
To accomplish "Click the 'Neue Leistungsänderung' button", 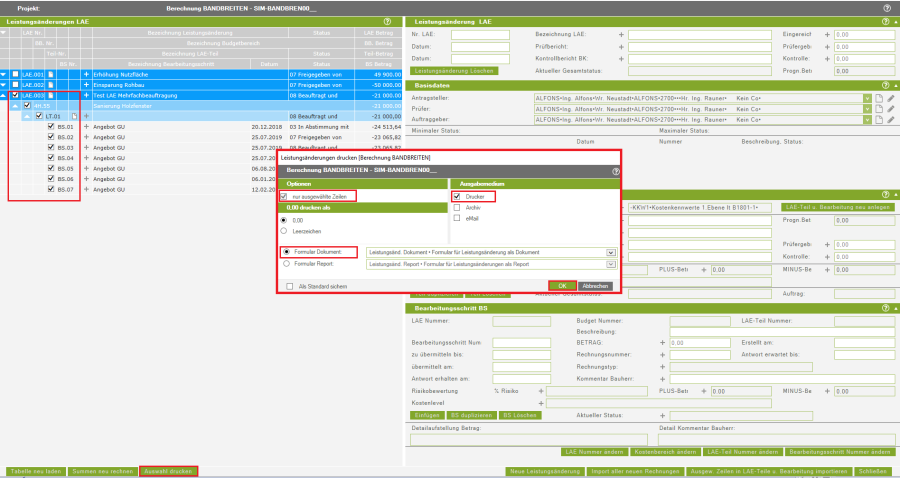I will [543, 470].
